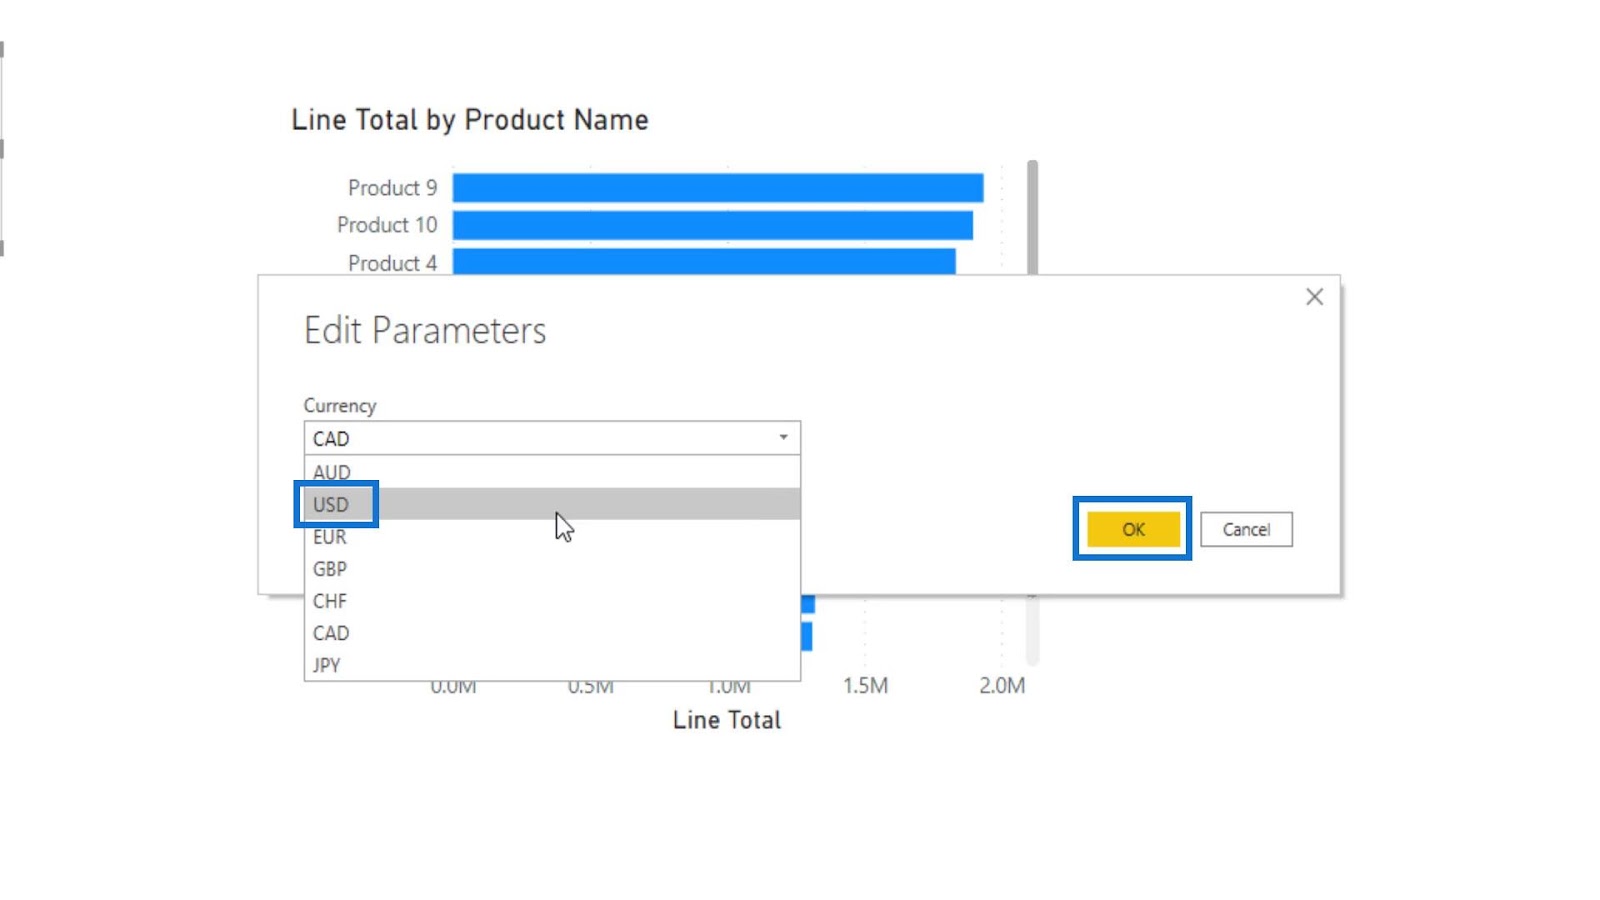Click the 'Line Total by Product Name' title
The height and width of the screenshot is (900, 1600).
(470, 120)
